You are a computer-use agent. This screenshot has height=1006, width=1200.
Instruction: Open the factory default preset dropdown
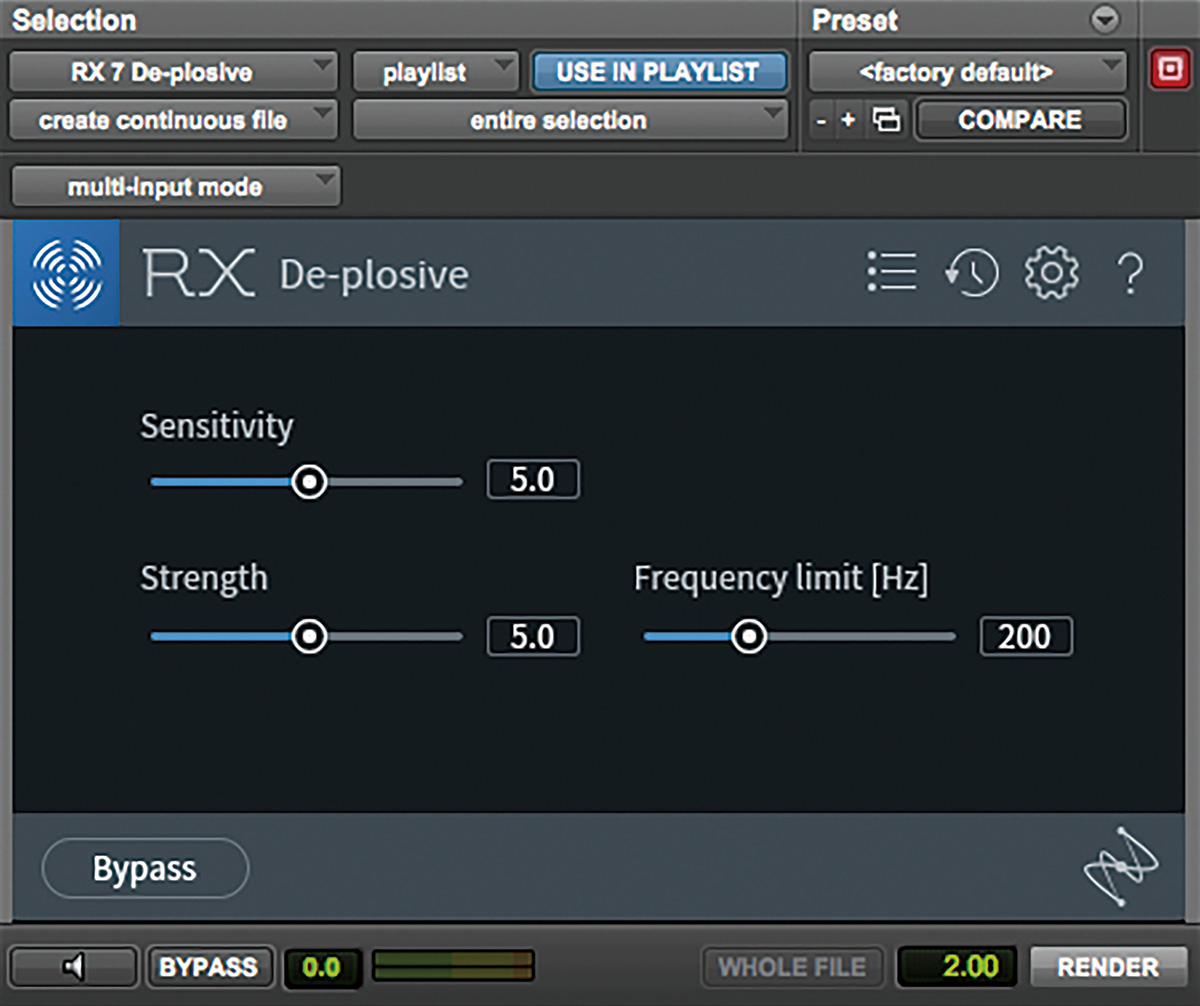(967, 72)
